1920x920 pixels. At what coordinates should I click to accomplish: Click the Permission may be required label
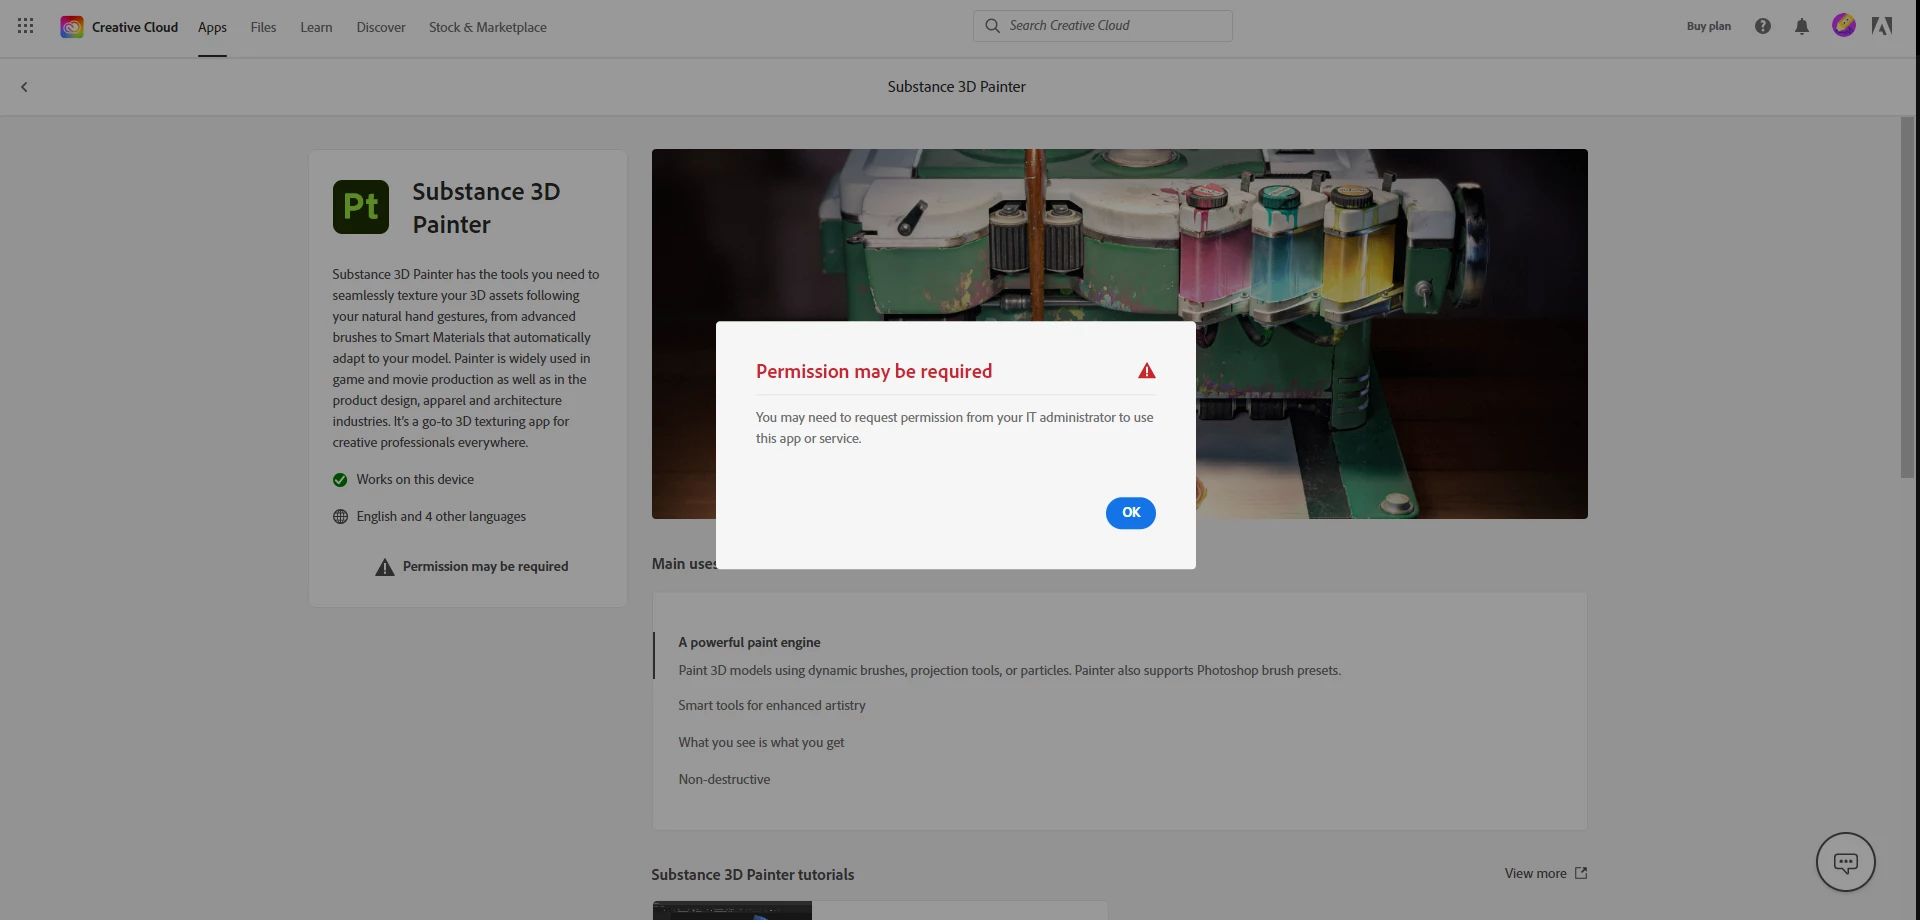(485, 567)
